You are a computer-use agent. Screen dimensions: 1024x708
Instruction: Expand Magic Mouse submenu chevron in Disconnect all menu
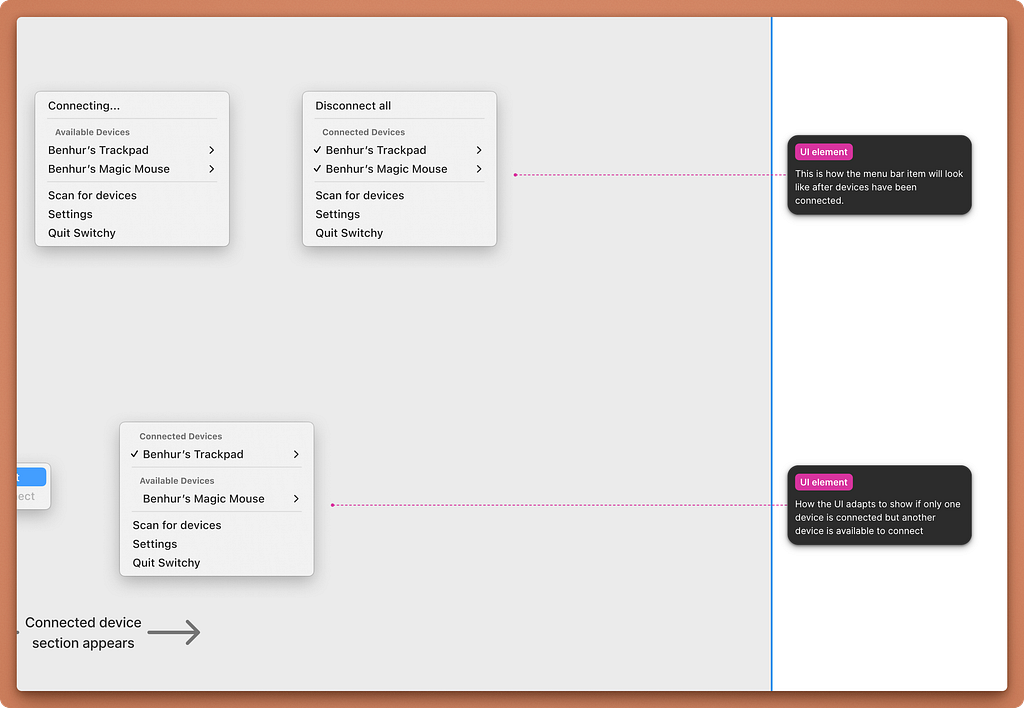click(479, 169)
